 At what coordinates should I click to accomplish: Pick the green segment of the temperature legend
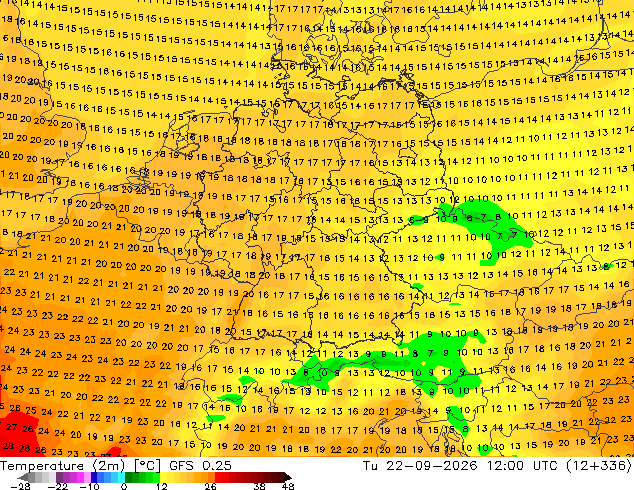142,477
